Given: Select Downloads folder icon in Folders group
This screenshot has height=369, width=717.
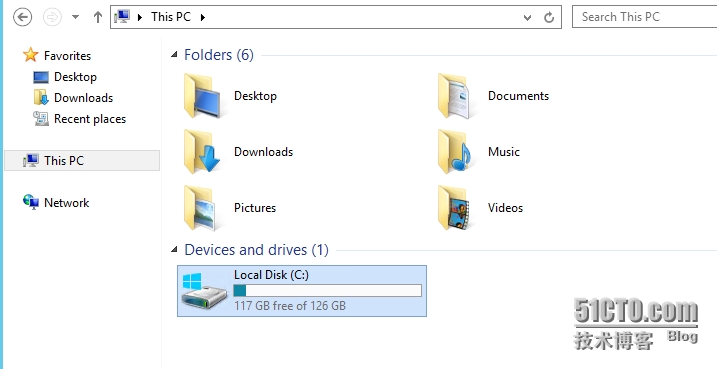Looking at the screenshot, I should (x=202, y=152).
